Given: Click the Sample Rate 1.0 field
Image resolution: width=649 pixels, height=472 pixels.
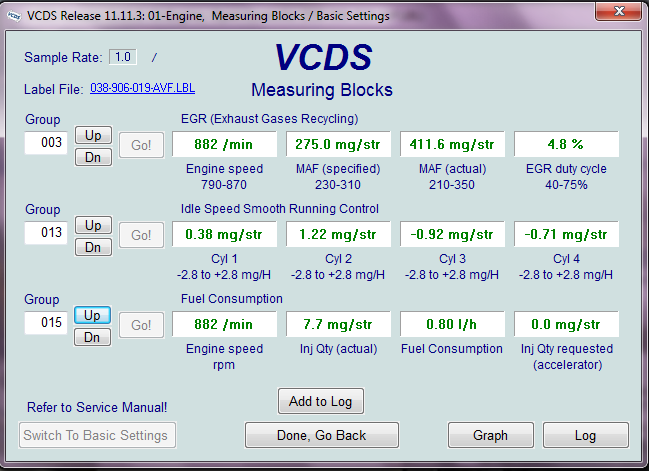Looking at the screenshot, I should (x=123, y=57).
